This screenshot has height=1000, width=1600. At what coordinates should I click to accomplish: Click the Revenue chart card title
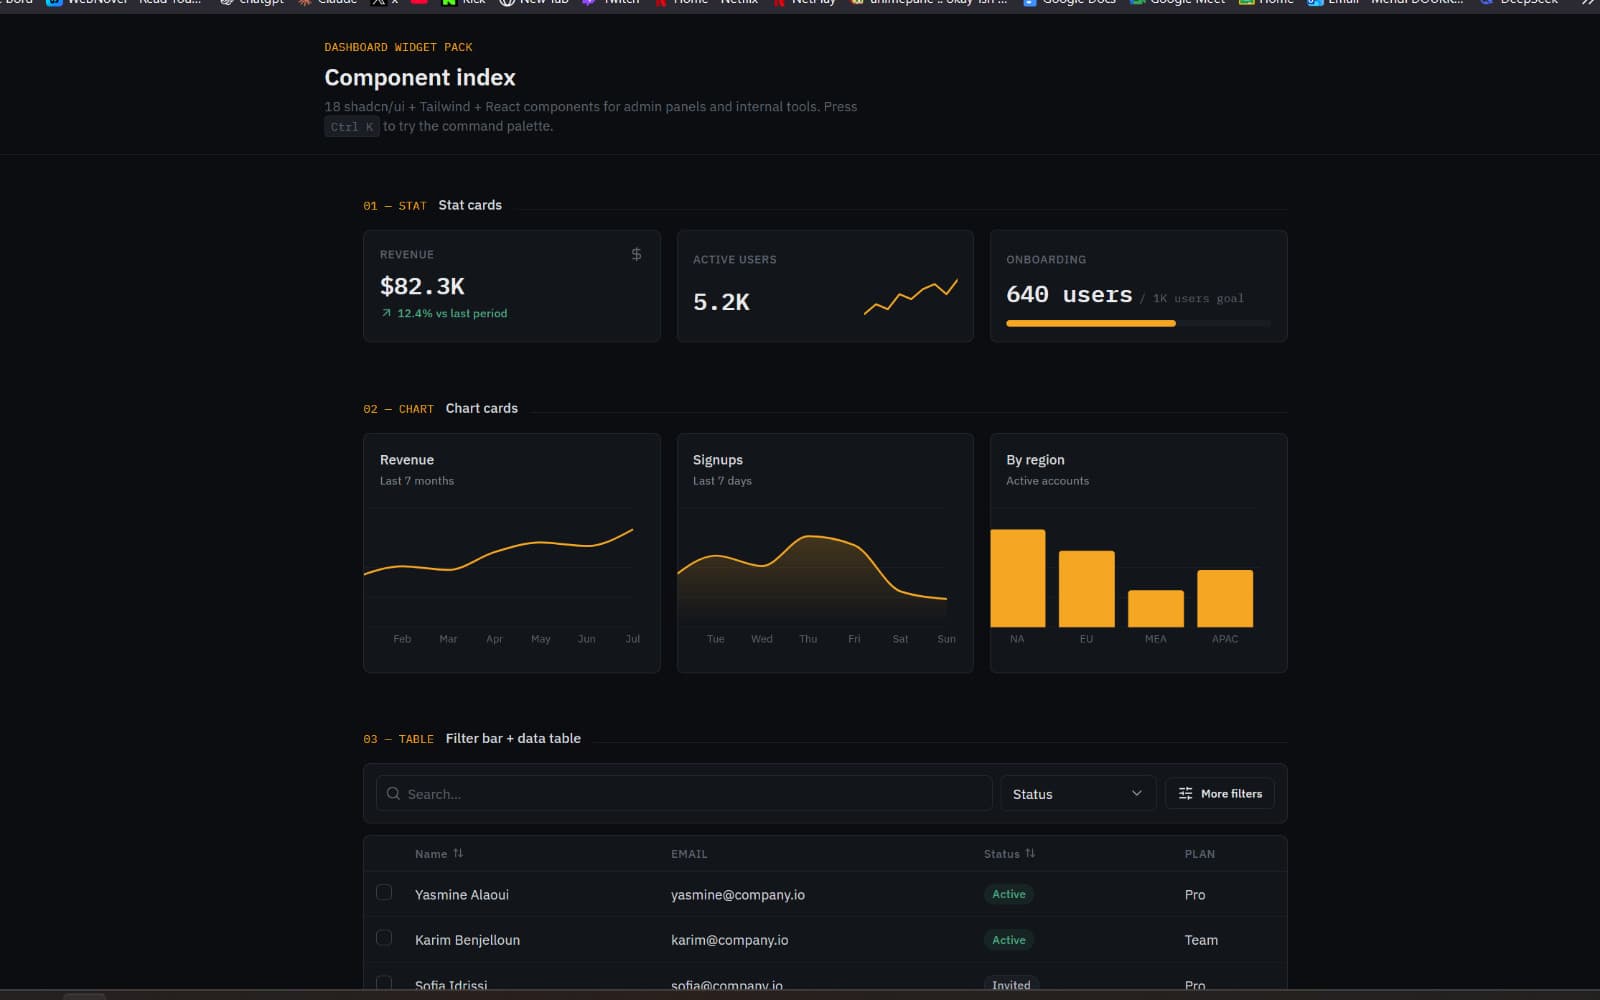click(407, 460)
